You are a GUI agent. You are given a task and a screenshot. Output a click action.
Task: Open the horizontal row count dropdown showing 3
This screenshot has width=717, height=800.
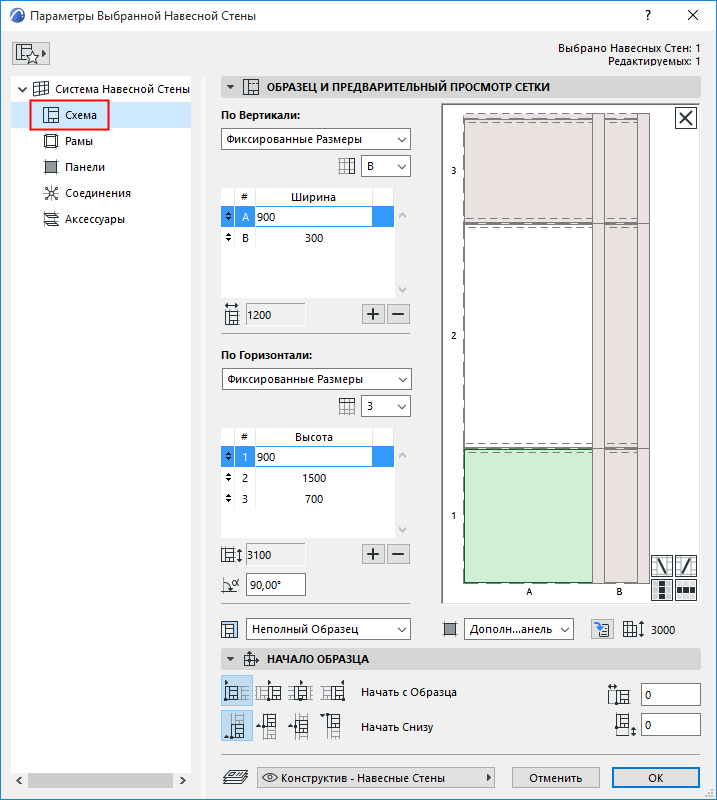[x=386, y=406]
